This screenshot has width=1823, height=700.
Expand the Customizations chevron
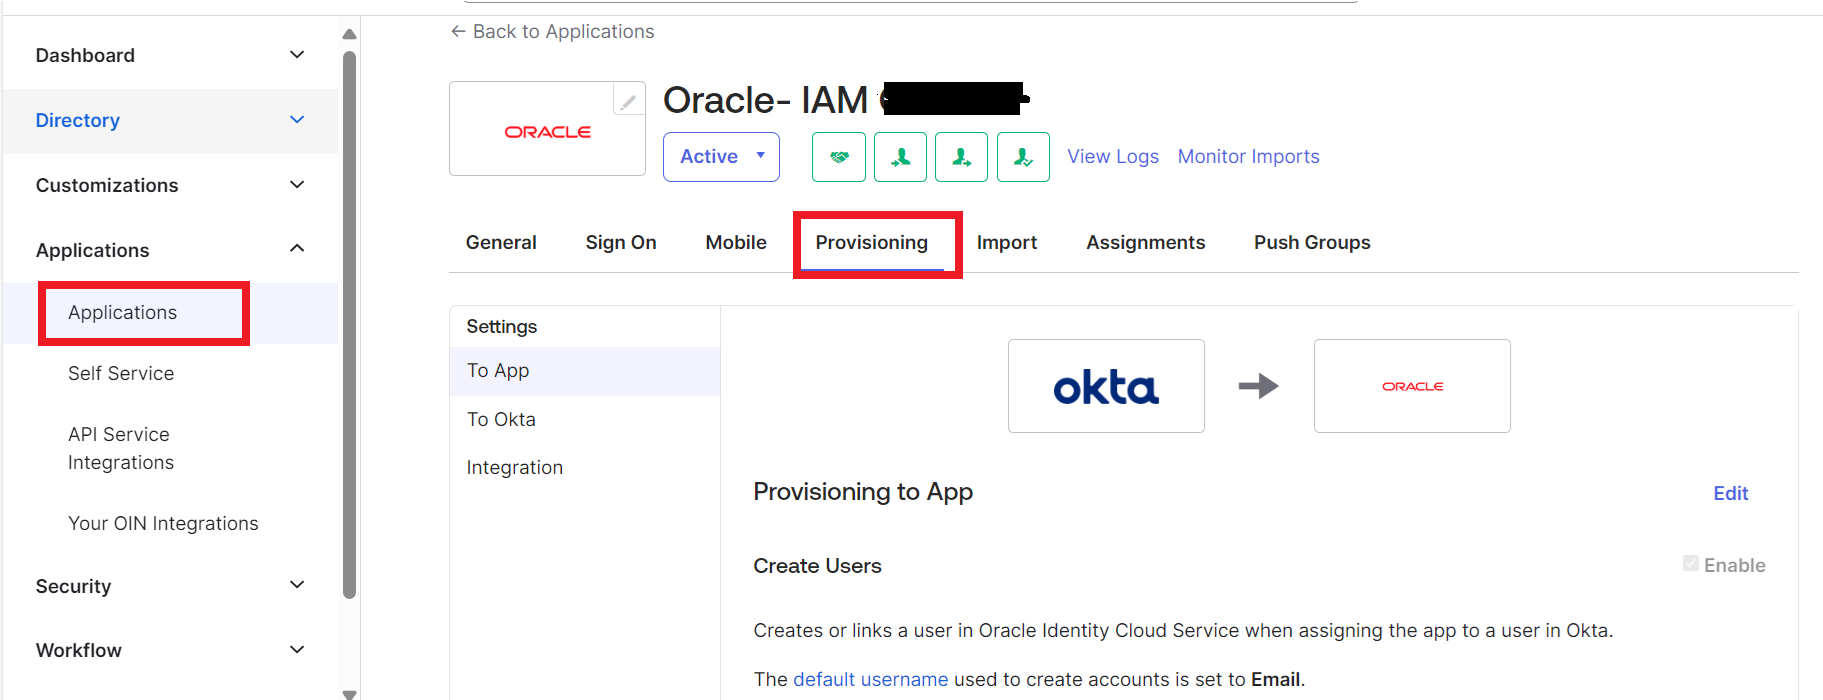(x=297, y=184)
